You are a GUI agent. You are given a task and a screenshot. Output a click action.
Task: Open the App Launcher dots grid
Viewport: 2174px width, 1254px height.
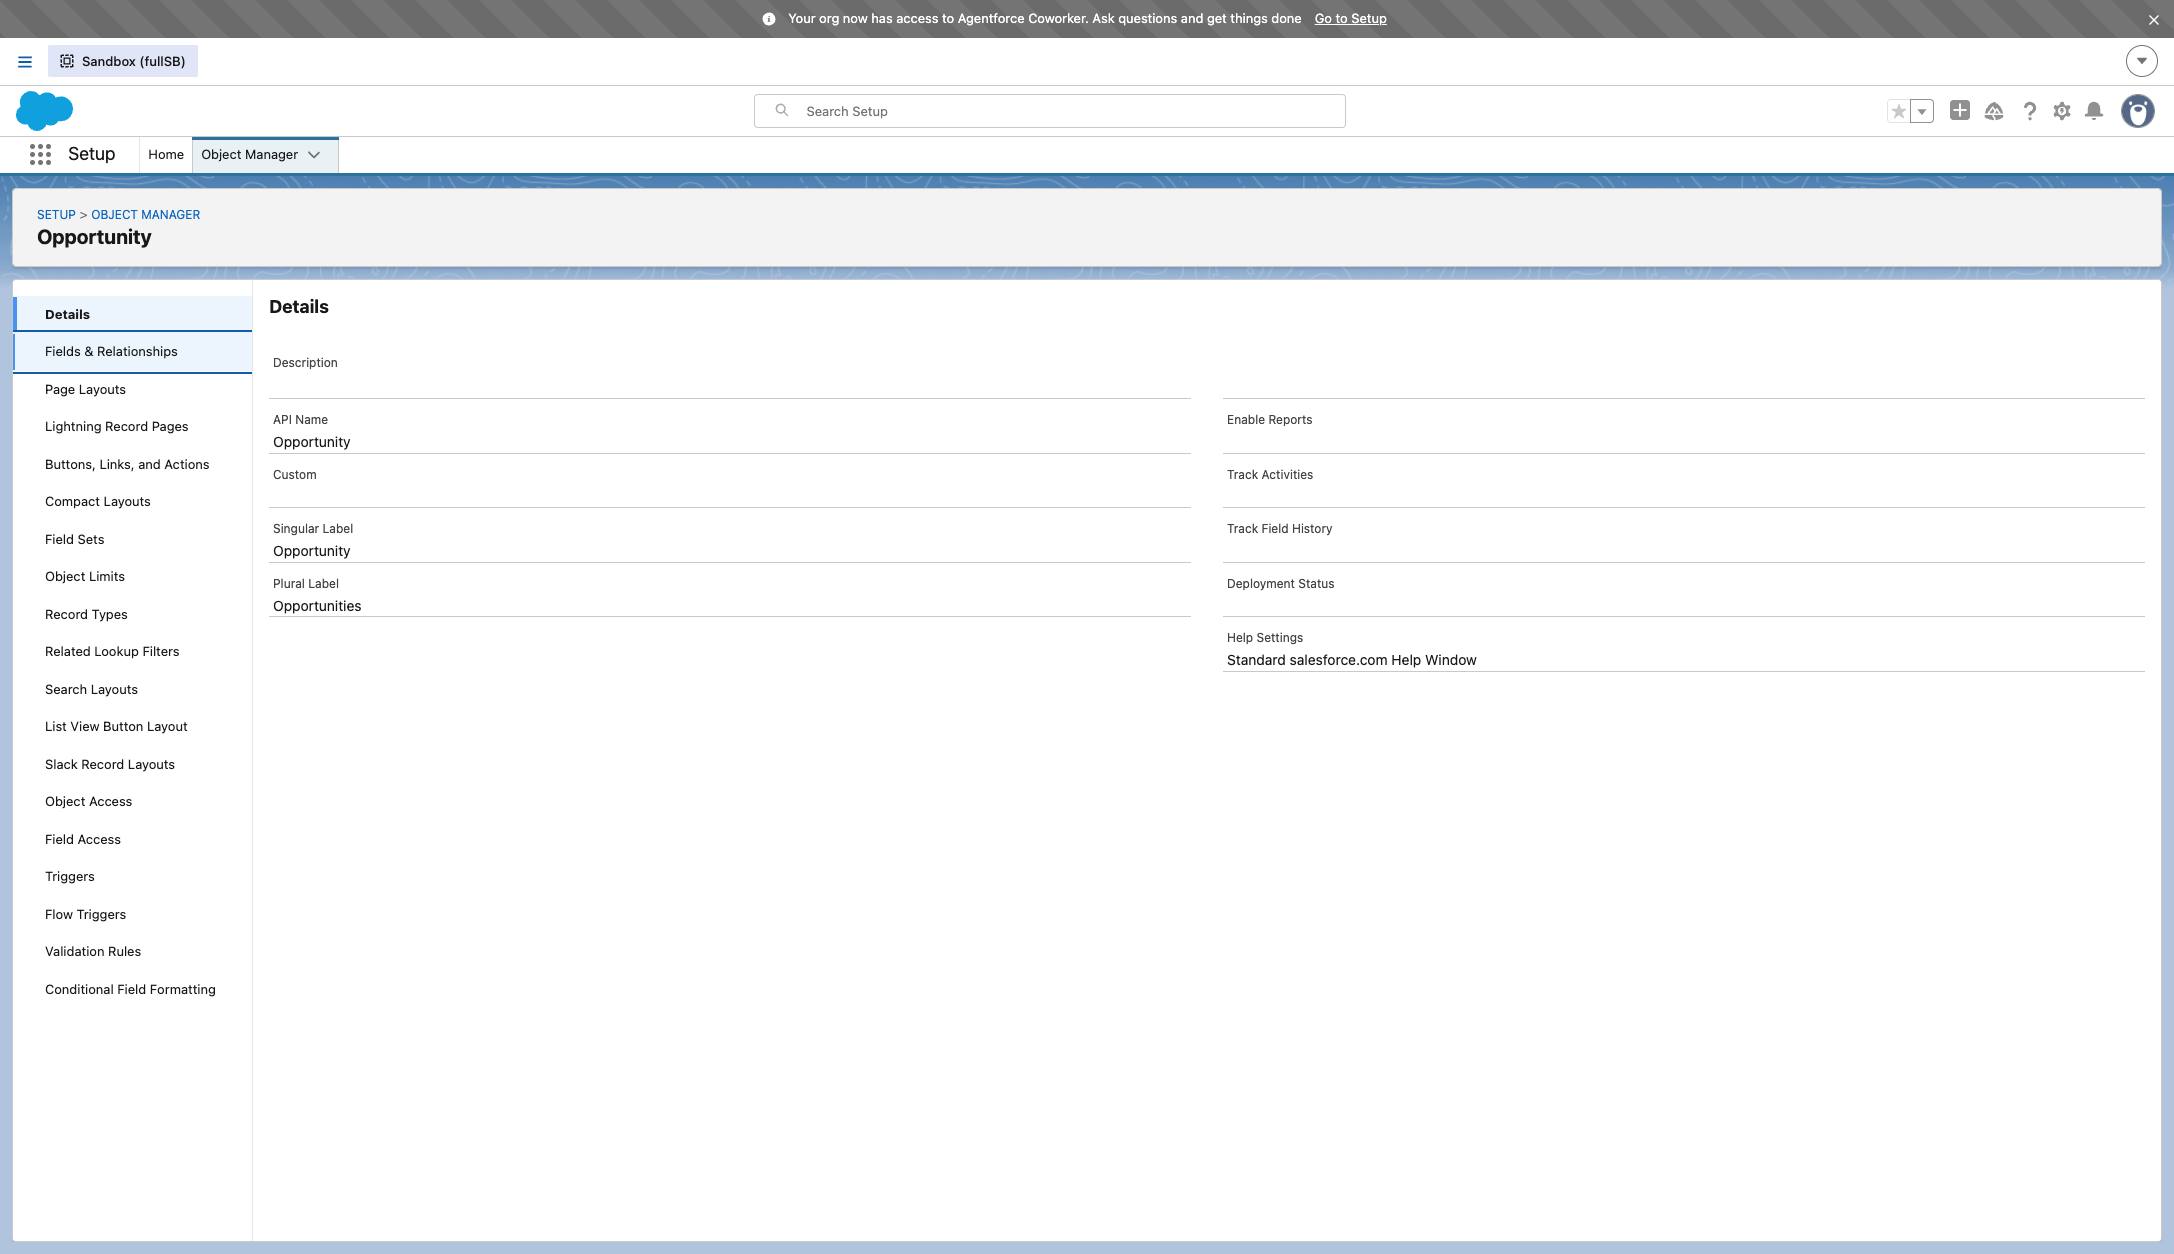click(x=40, y=154)
